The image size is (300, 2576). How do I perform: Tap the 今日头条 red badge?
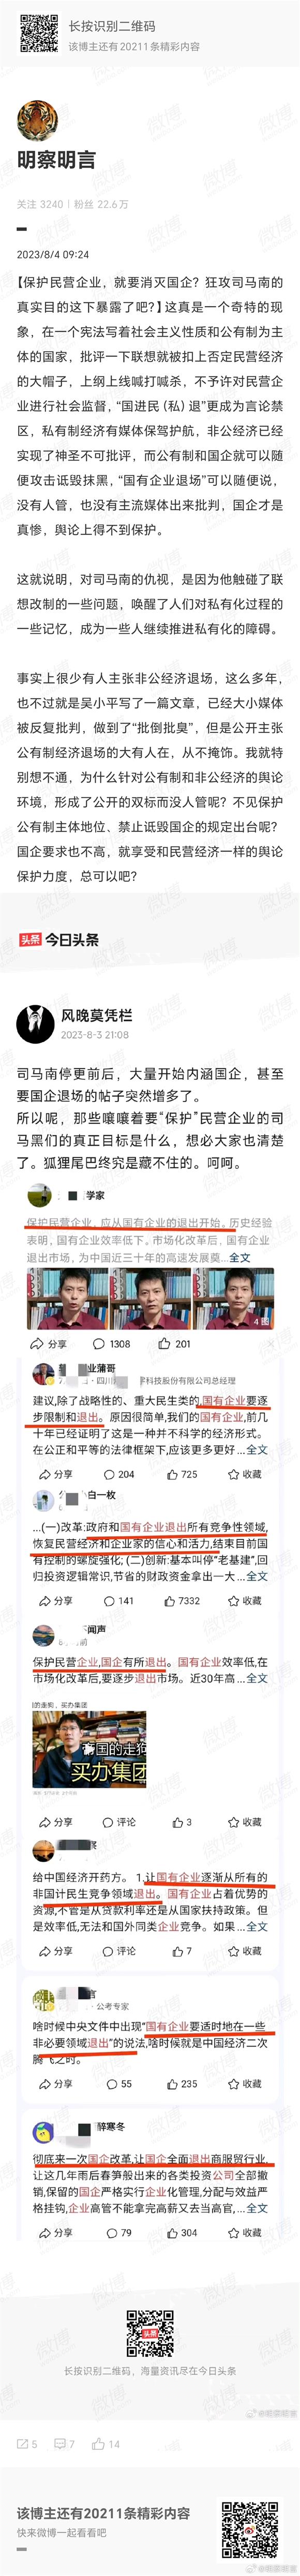pyautogui.click(x=30, y=940)
